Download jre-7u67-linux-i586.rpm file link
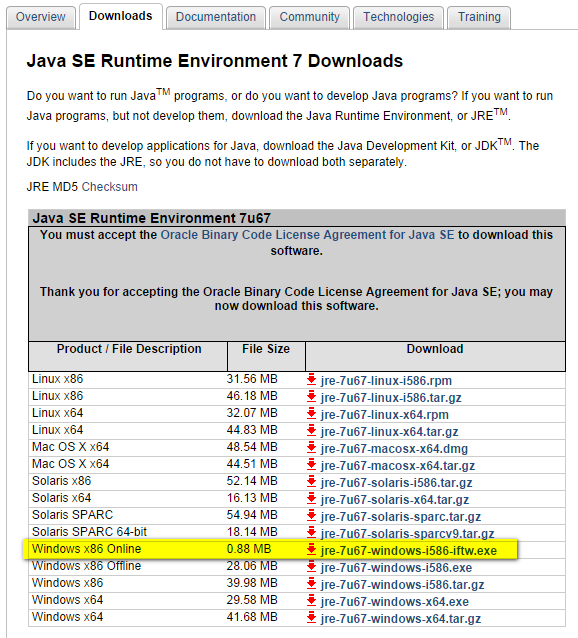The height and width of the screenshot is (638, 578). (386, 381)
